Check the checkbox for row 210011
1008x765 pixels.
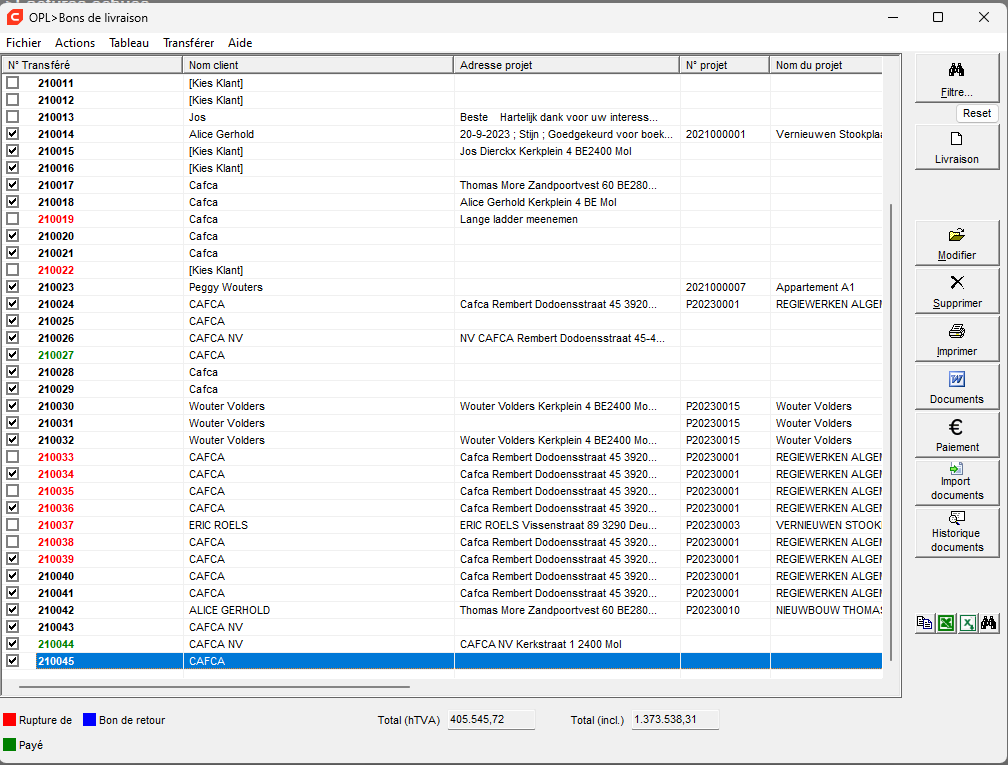point(13,83)
